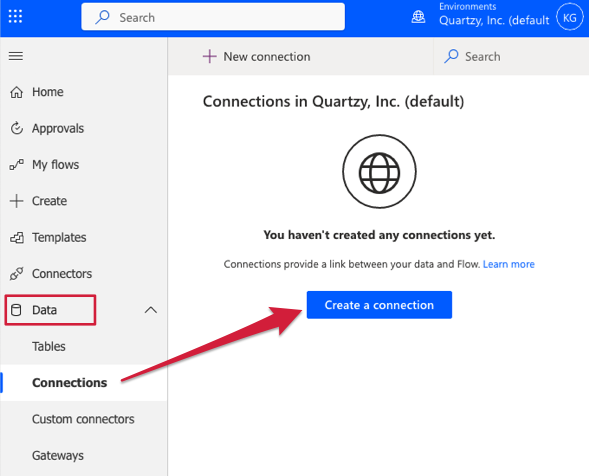Screen dimensions: 589x476
Task: Click the Create plus icon in sidebar
Action: [x=16, y=201]
